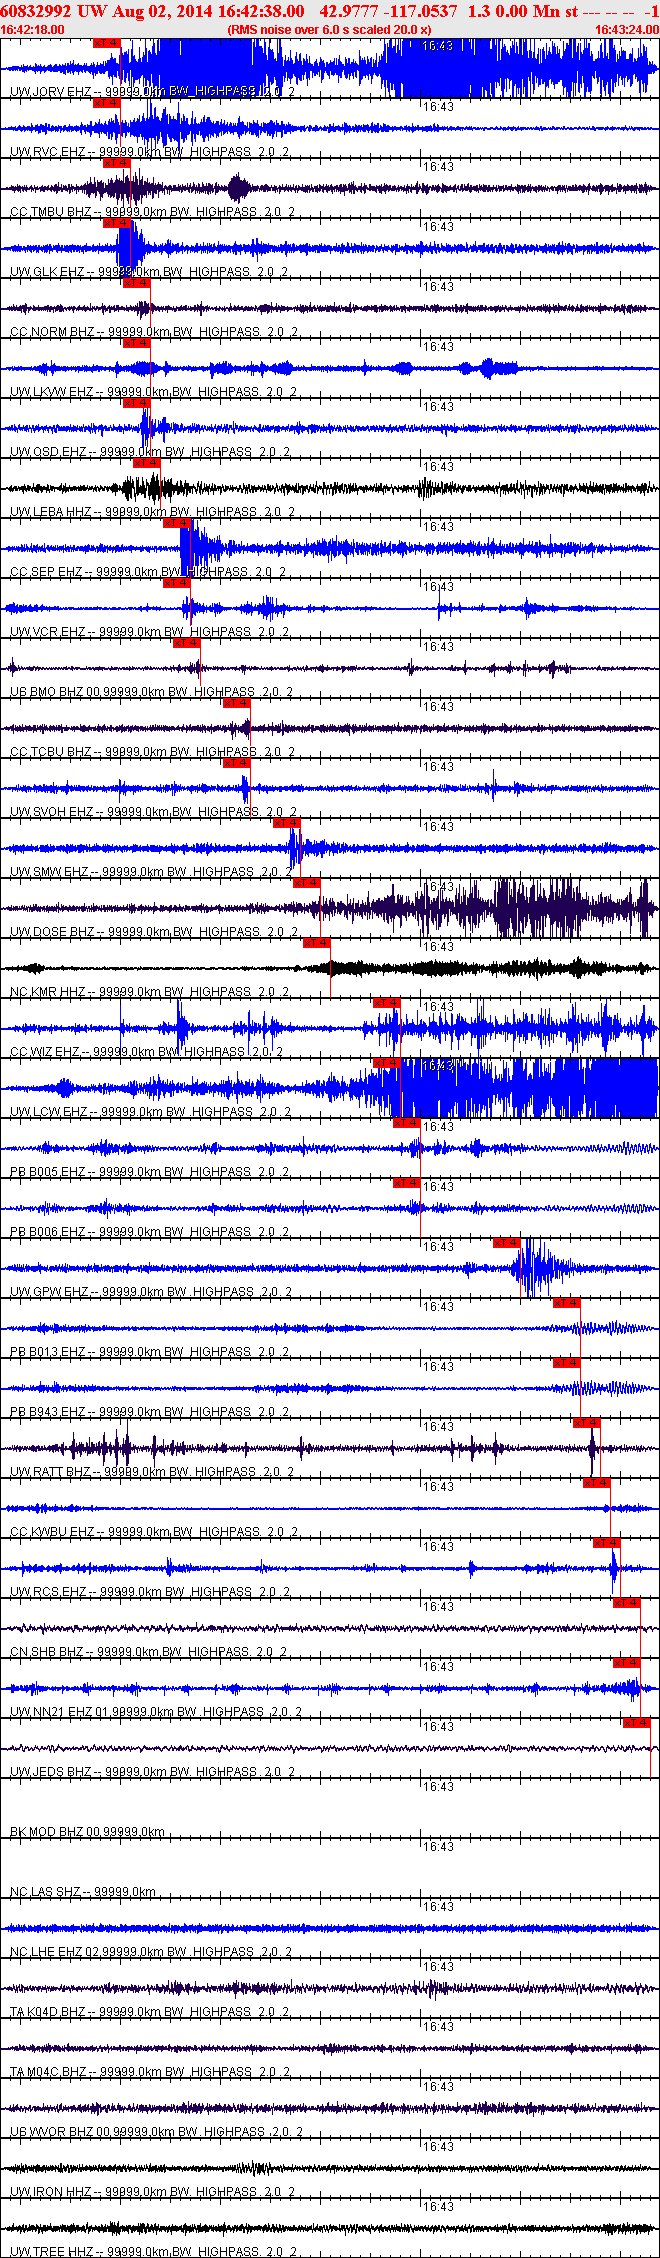Click the pick flag on UW.SVOH trace

click(236, 763)
